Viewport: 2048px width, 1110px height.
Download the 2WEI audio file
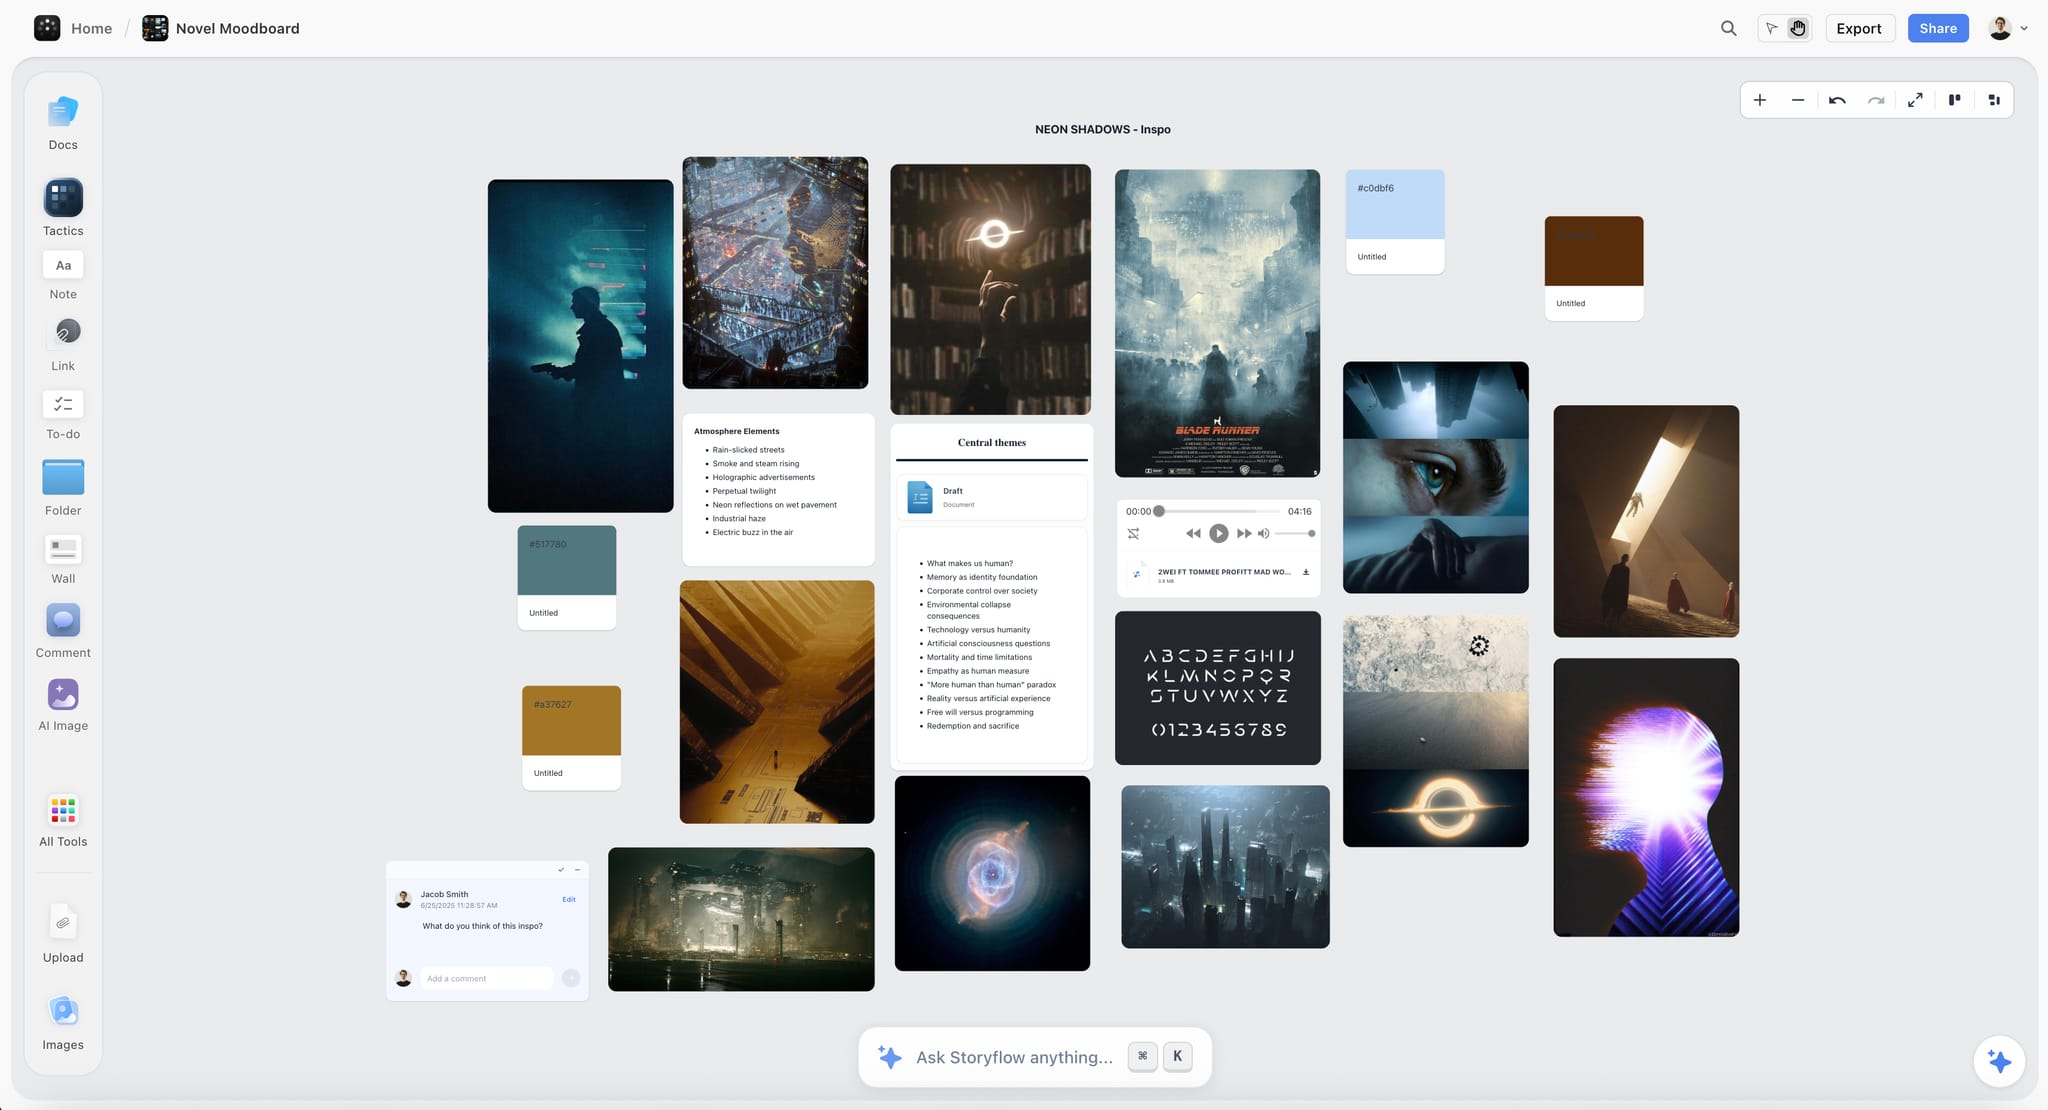pyautogui.click(x=1306, y=573)
